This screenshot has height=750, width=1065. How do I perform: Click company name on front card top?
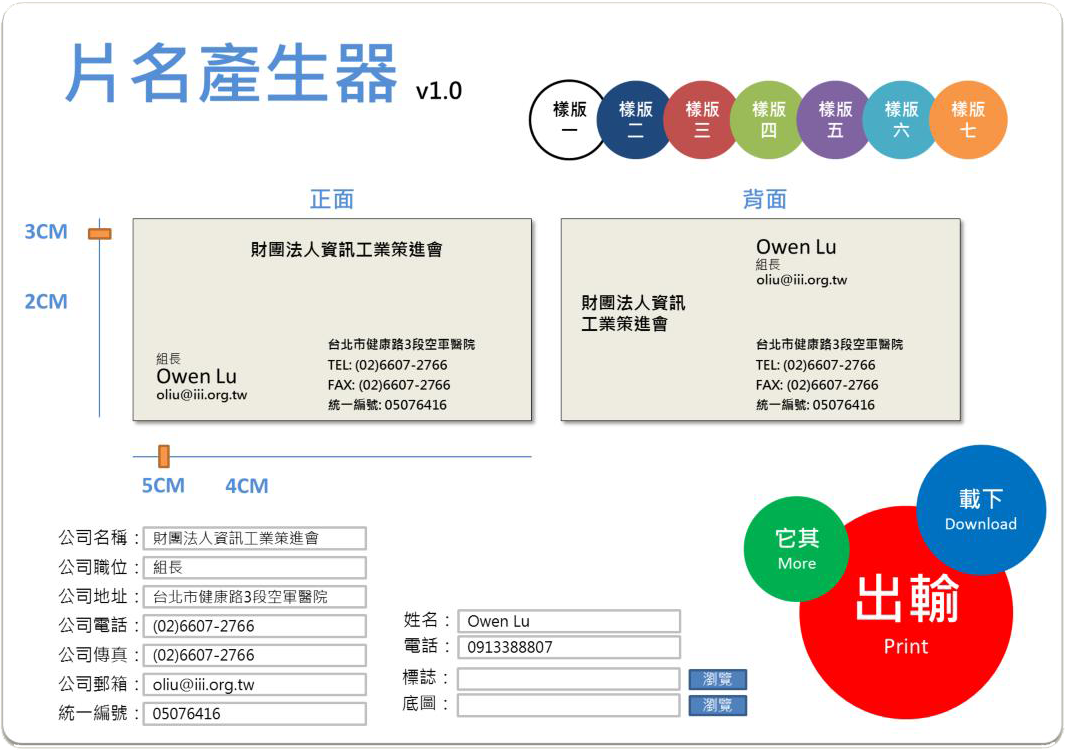(x=346, y=249)
